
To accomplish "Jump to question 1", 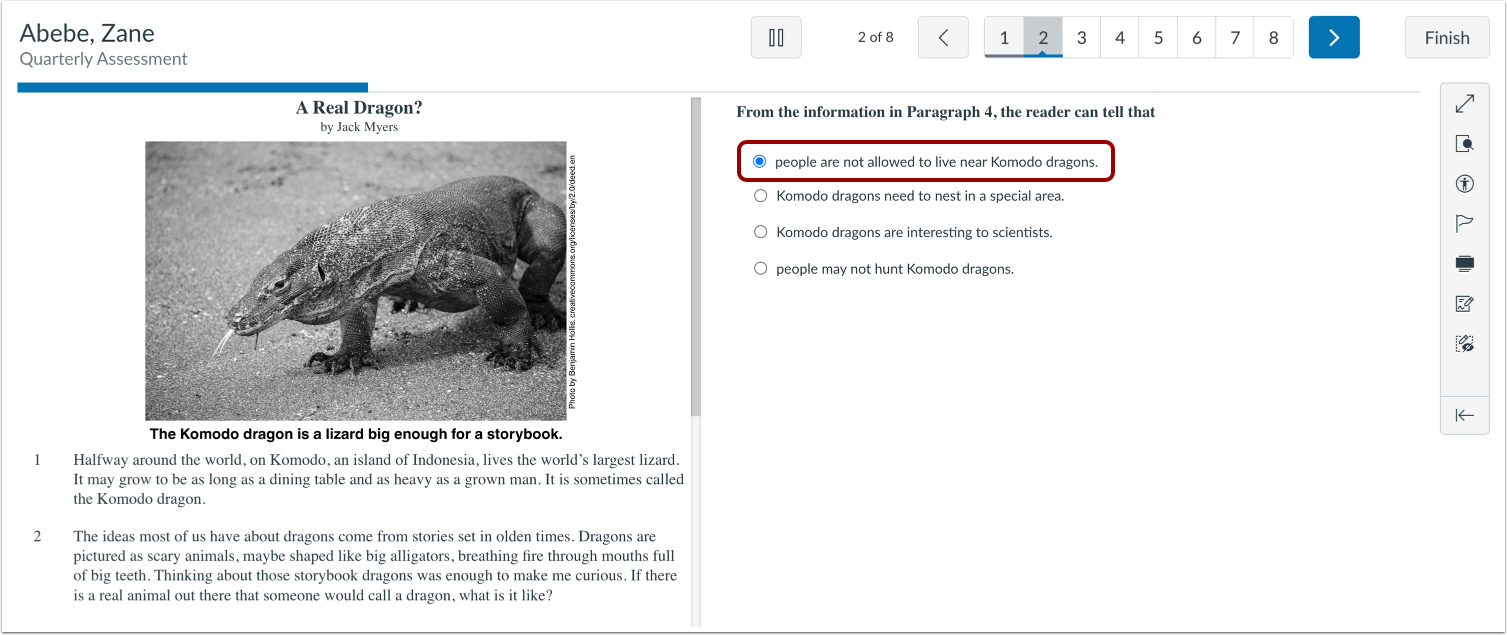I will [x=1004, y=38].
